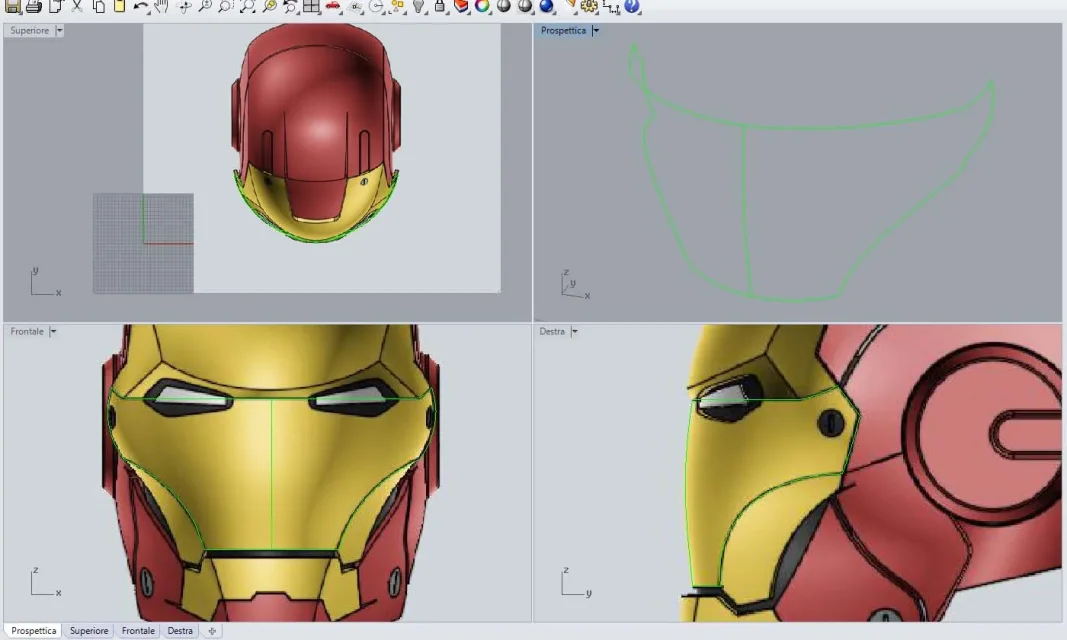Screen dimensions: 1067x640
Task: Click the Undo View Change icon
Action: point(291,7)
